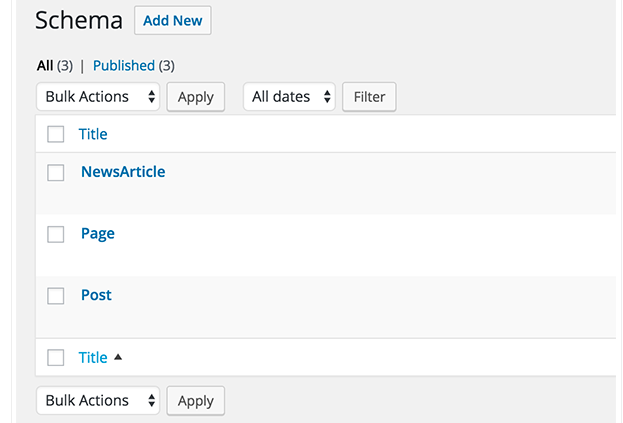
Task: Toggle the footer select-all checkbox
Action: pyautogui.click(x=56, y=358)
